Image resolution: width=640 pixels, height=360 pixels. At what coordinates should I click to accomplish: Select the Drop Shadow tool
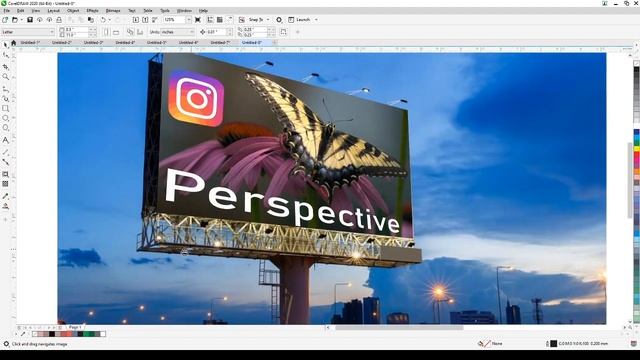coord(5,174)
